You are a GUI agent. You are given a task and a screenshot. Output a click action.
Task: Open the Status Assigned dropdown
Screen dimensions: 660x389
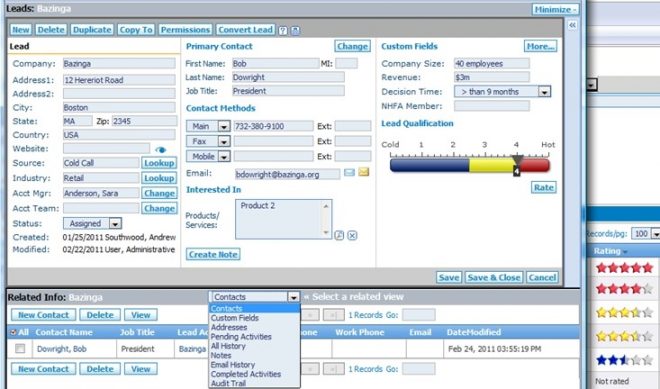tap(115, 224)
